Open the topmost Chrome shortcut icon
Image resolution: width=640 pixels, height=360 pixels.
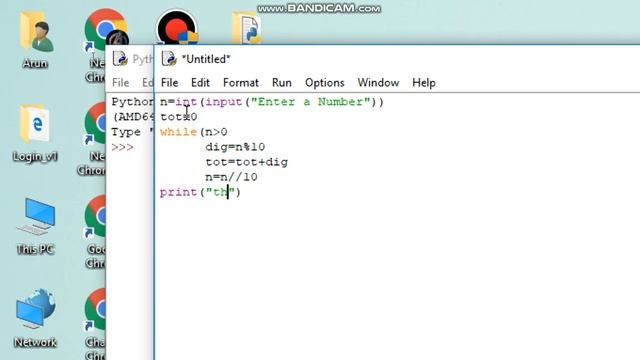coord(105,28)
